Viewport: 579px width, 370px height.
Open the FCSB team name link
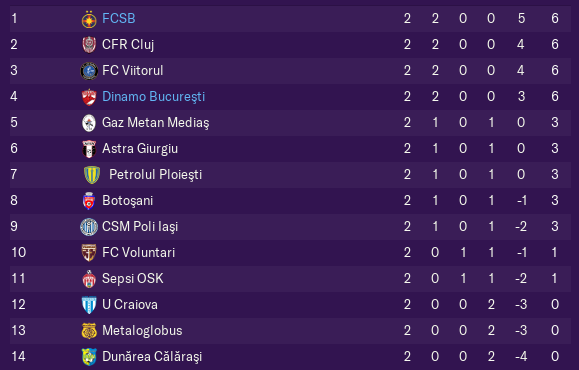click(x=119, y=18)
